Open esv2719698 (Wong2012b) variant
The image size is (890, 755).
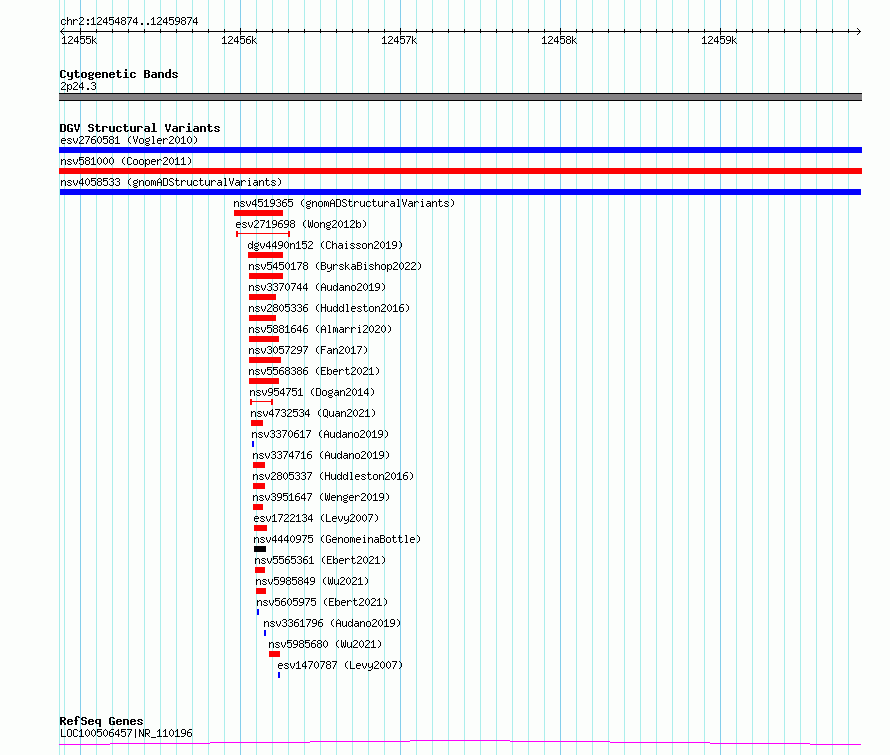point(301,224)
